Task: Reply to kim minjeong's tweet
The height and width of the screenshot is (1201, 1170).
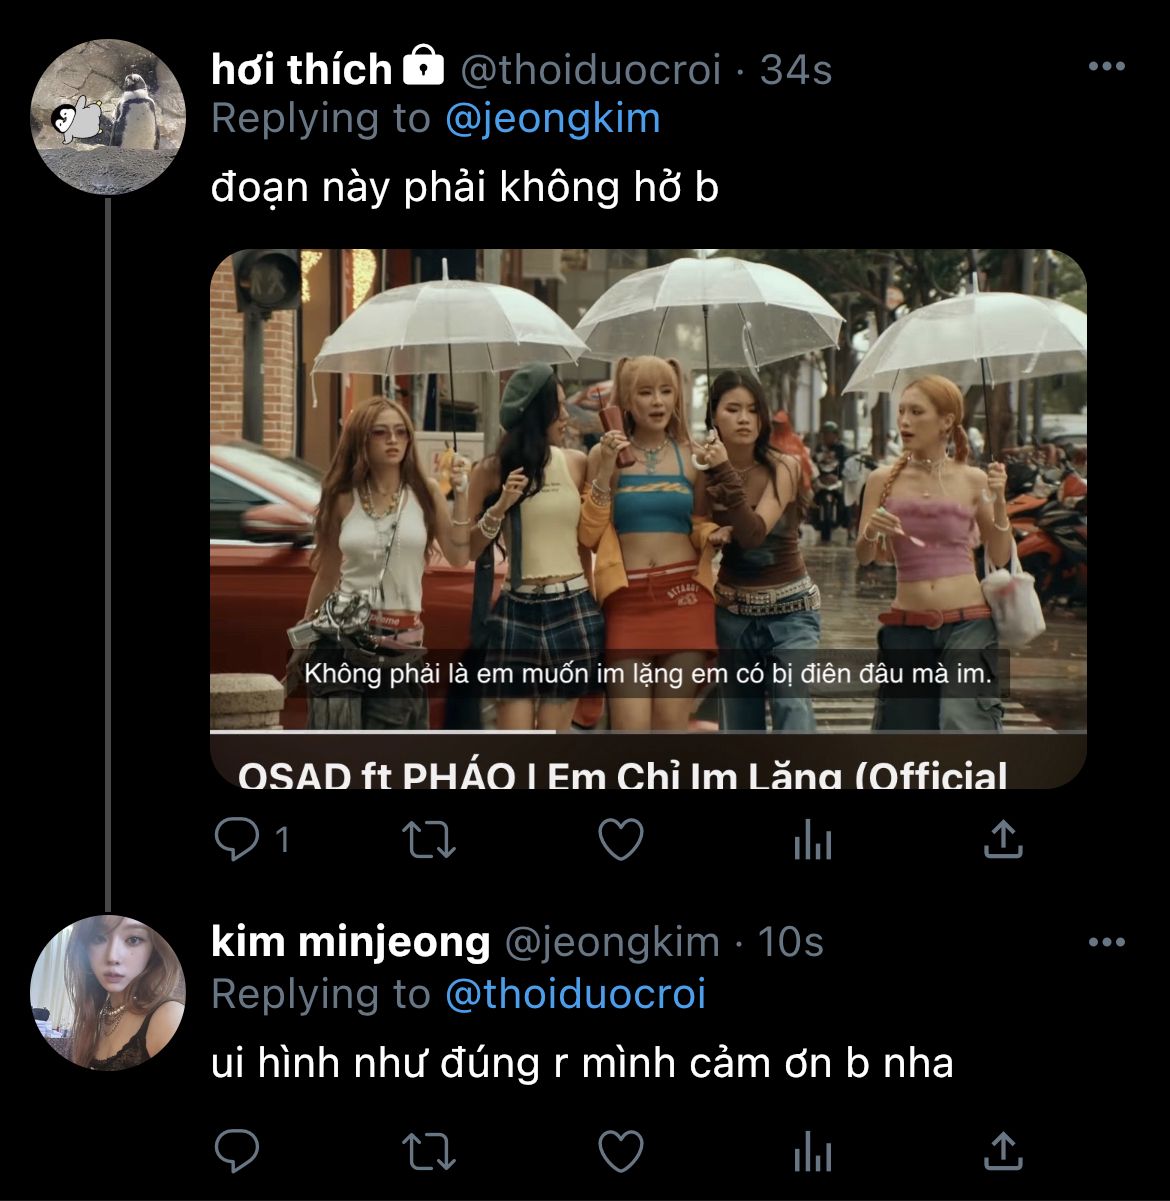Action: coord(237,1150)
